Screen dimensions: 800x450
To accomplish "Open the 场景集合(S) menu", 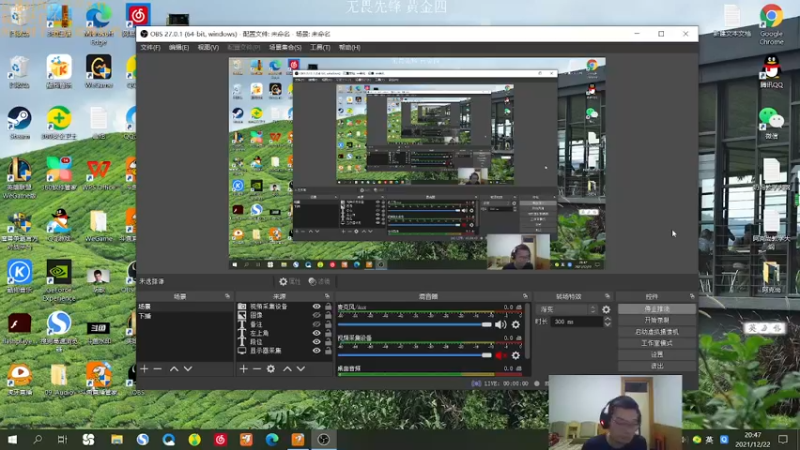I will (285, 47).
